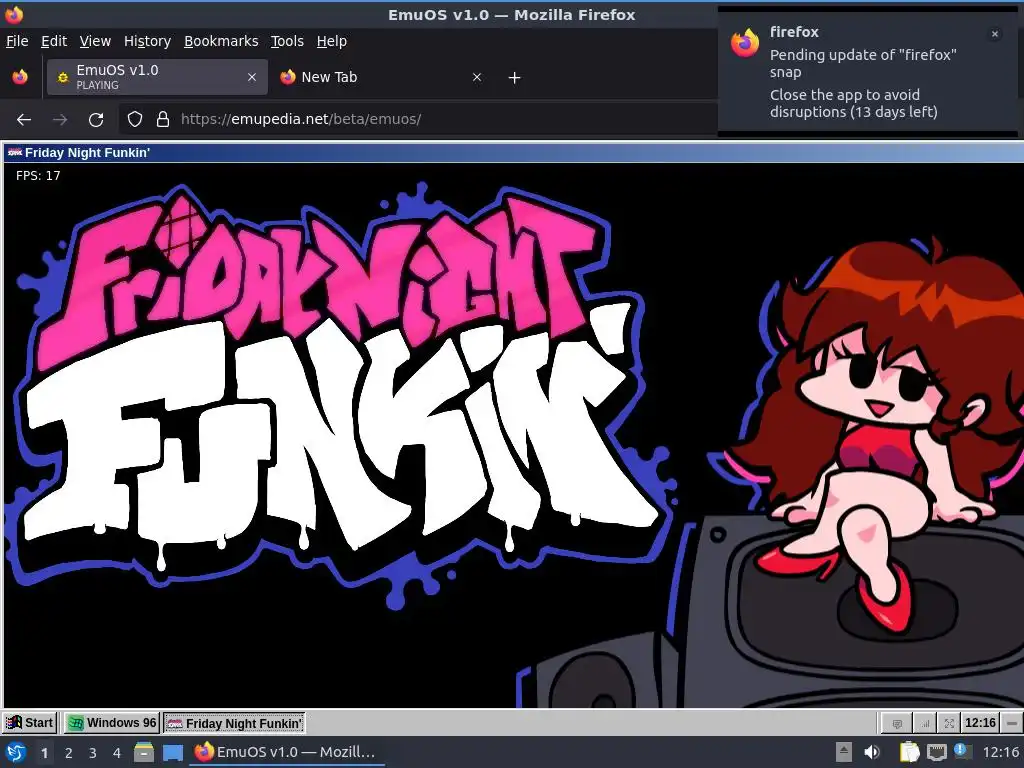Click the tracking protection shield icon
This screenshot has width=1024, height=768.
[135, 119]
